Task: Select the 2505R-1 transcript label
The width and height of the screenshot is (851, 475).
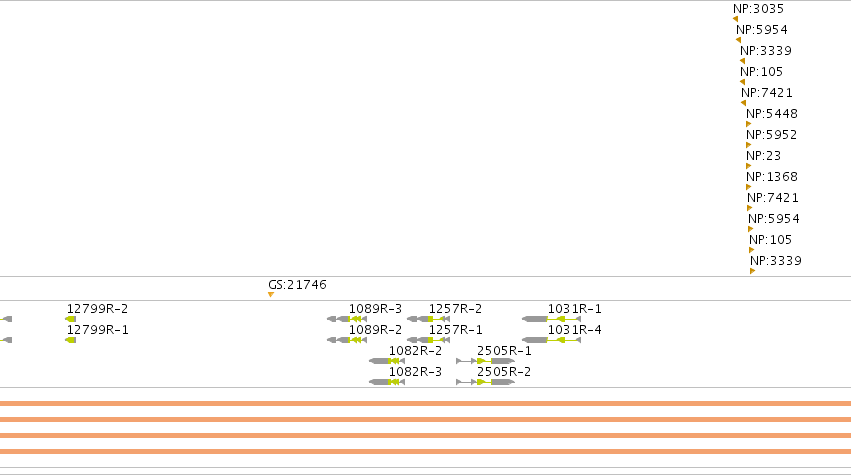Action: [504, 351]
